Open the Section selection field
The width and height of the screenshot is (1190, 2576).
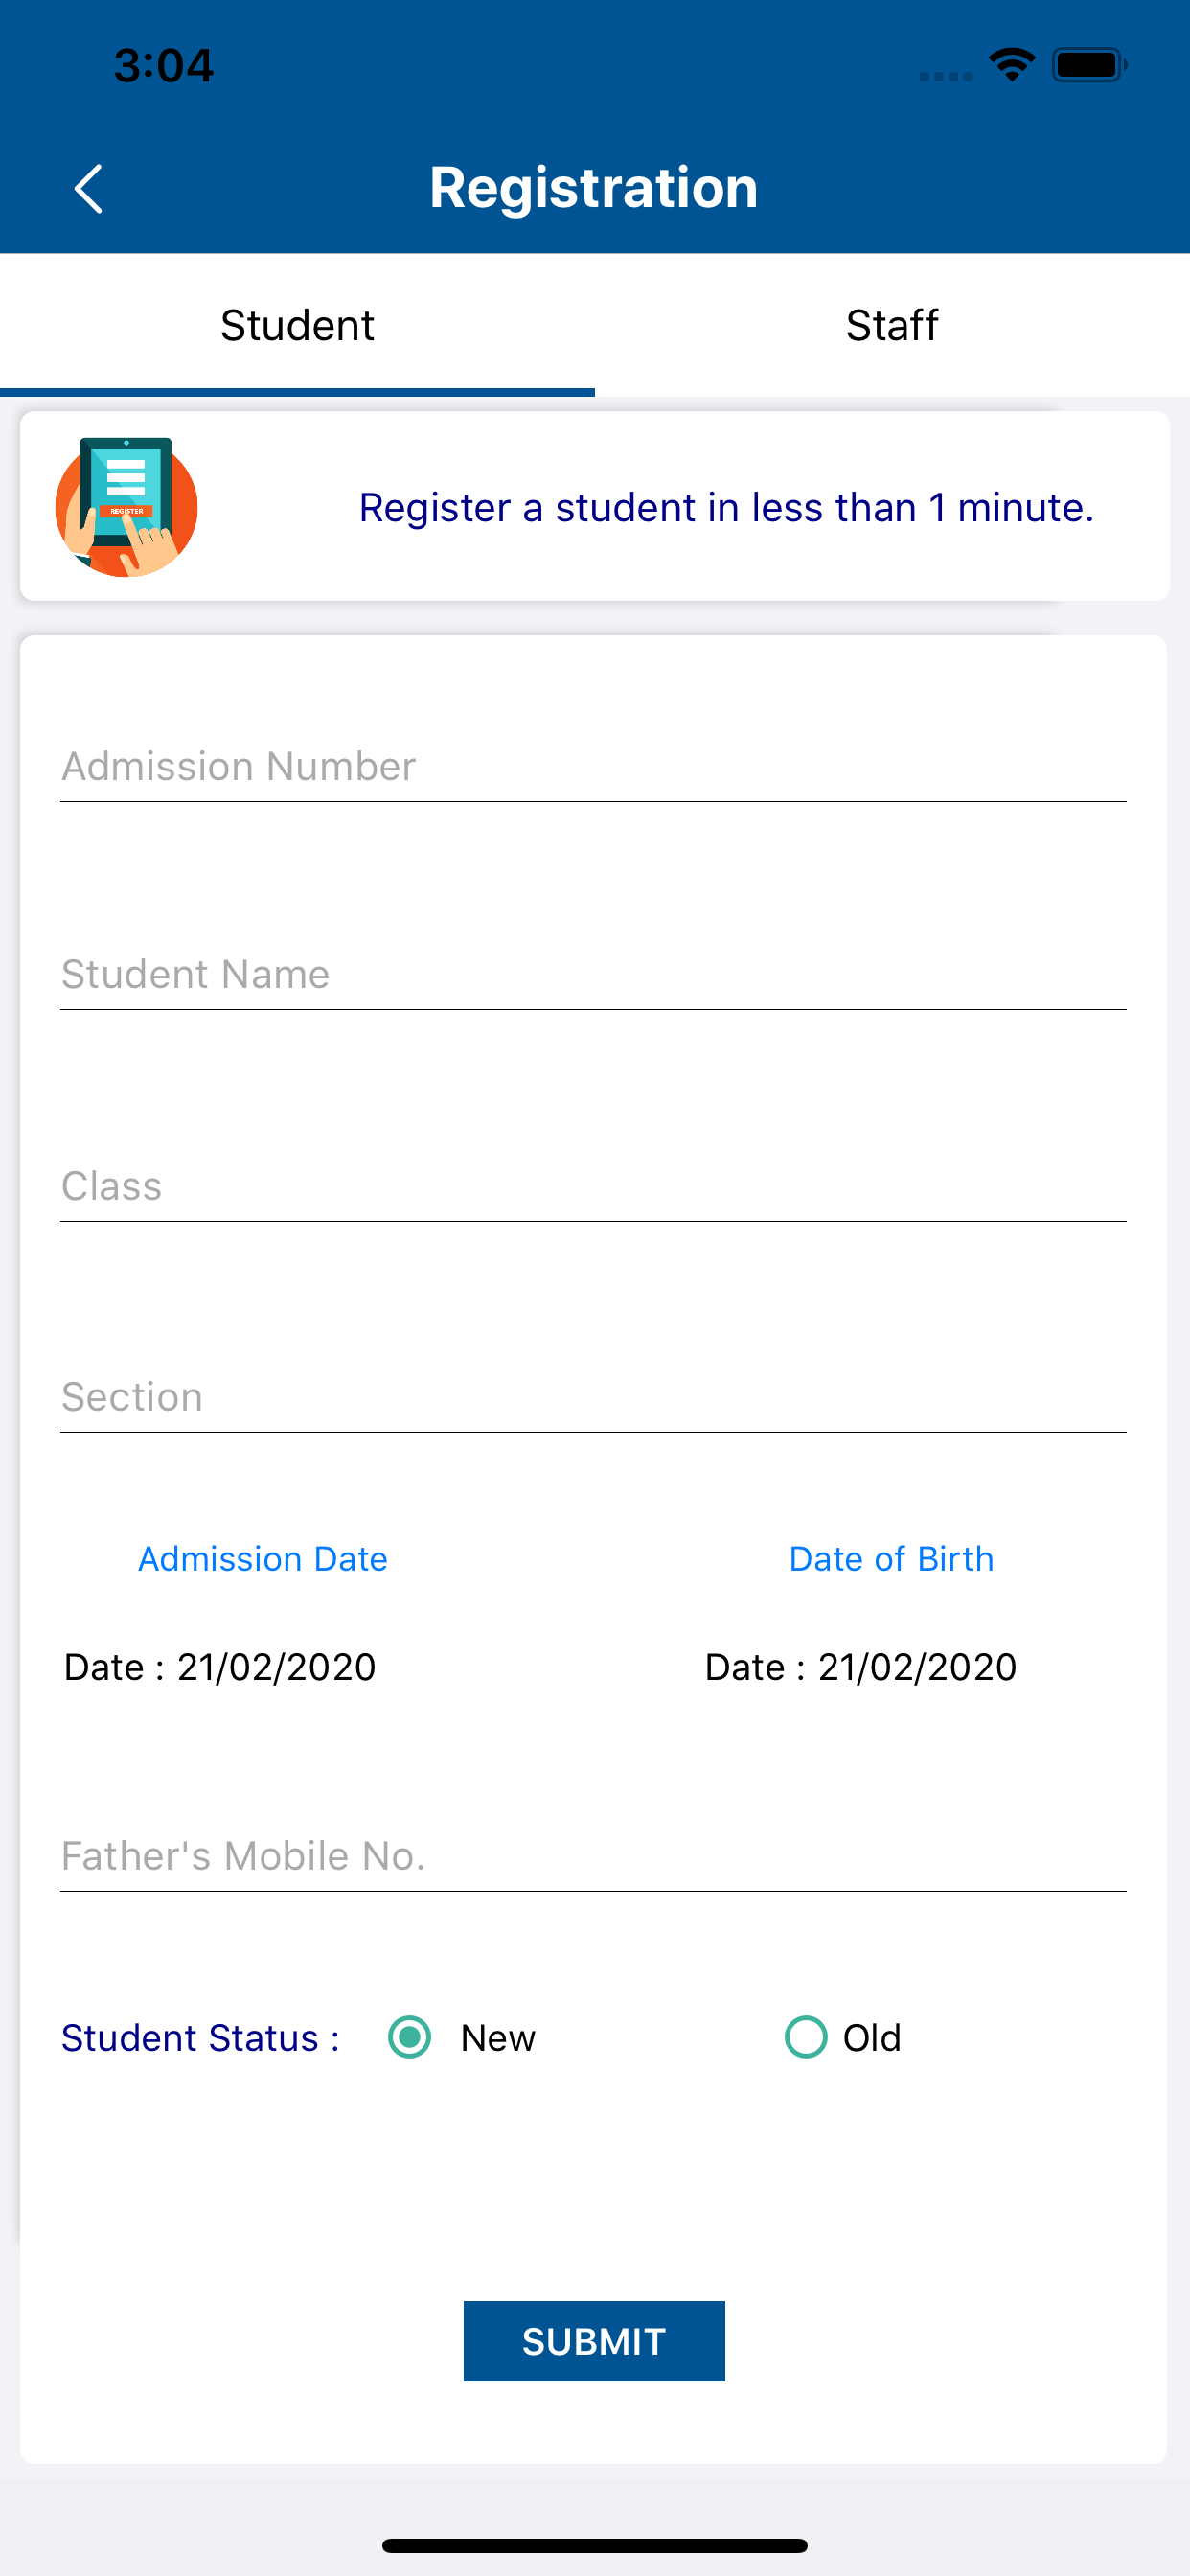tap(593, 1398)
